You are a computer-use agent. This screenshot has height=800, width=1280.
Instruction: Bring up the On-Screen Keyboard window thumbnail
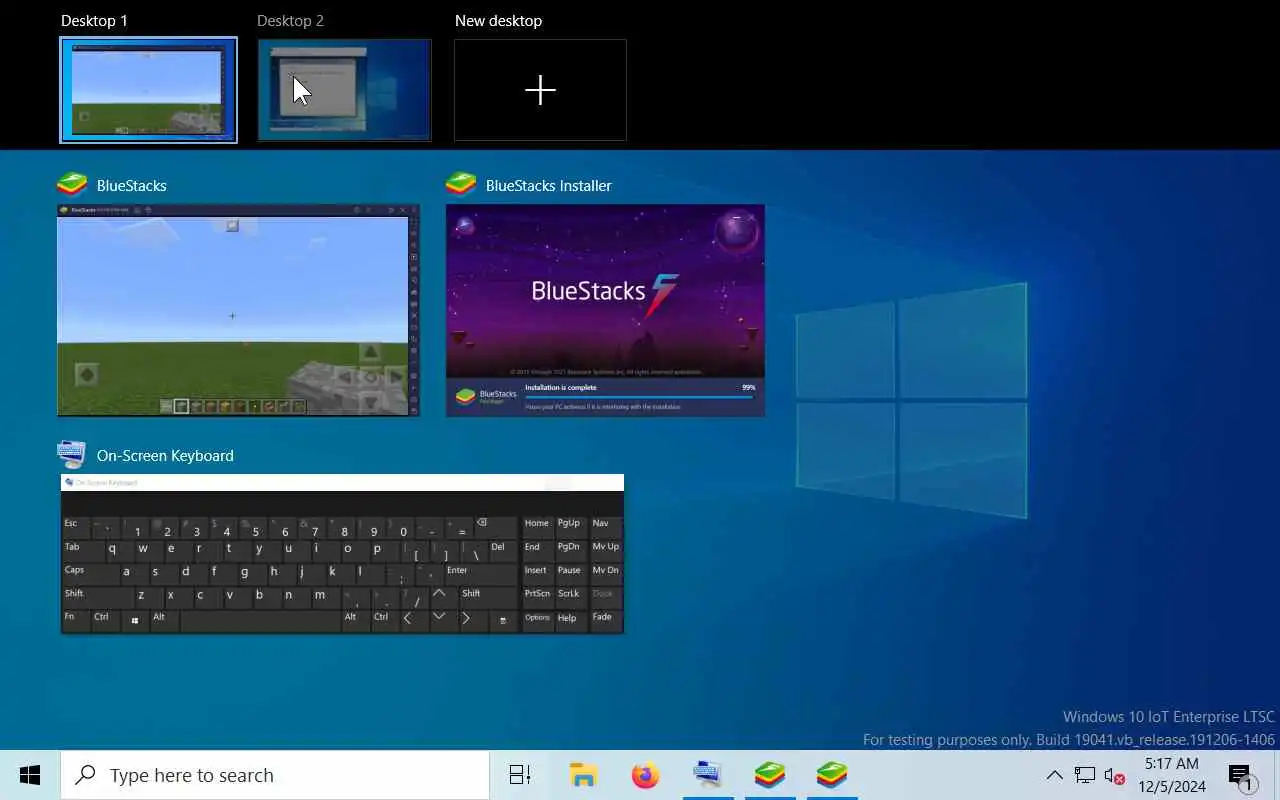(x=342, y=553)
